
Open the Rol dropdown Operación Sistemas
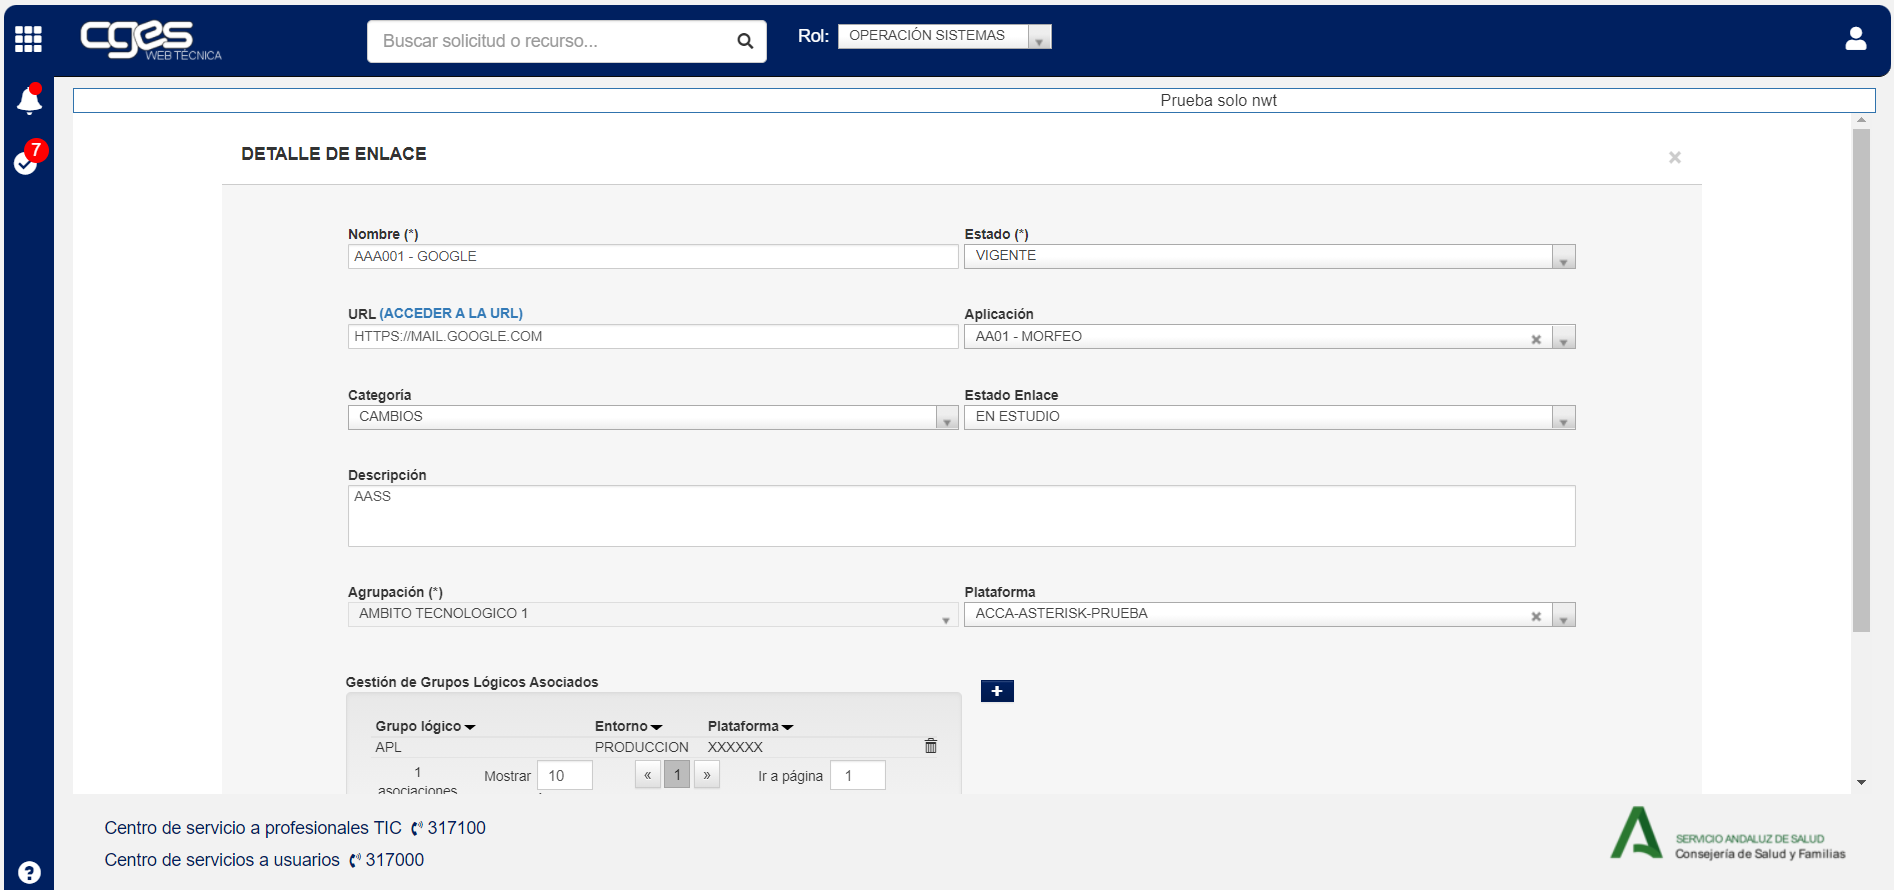944,36
